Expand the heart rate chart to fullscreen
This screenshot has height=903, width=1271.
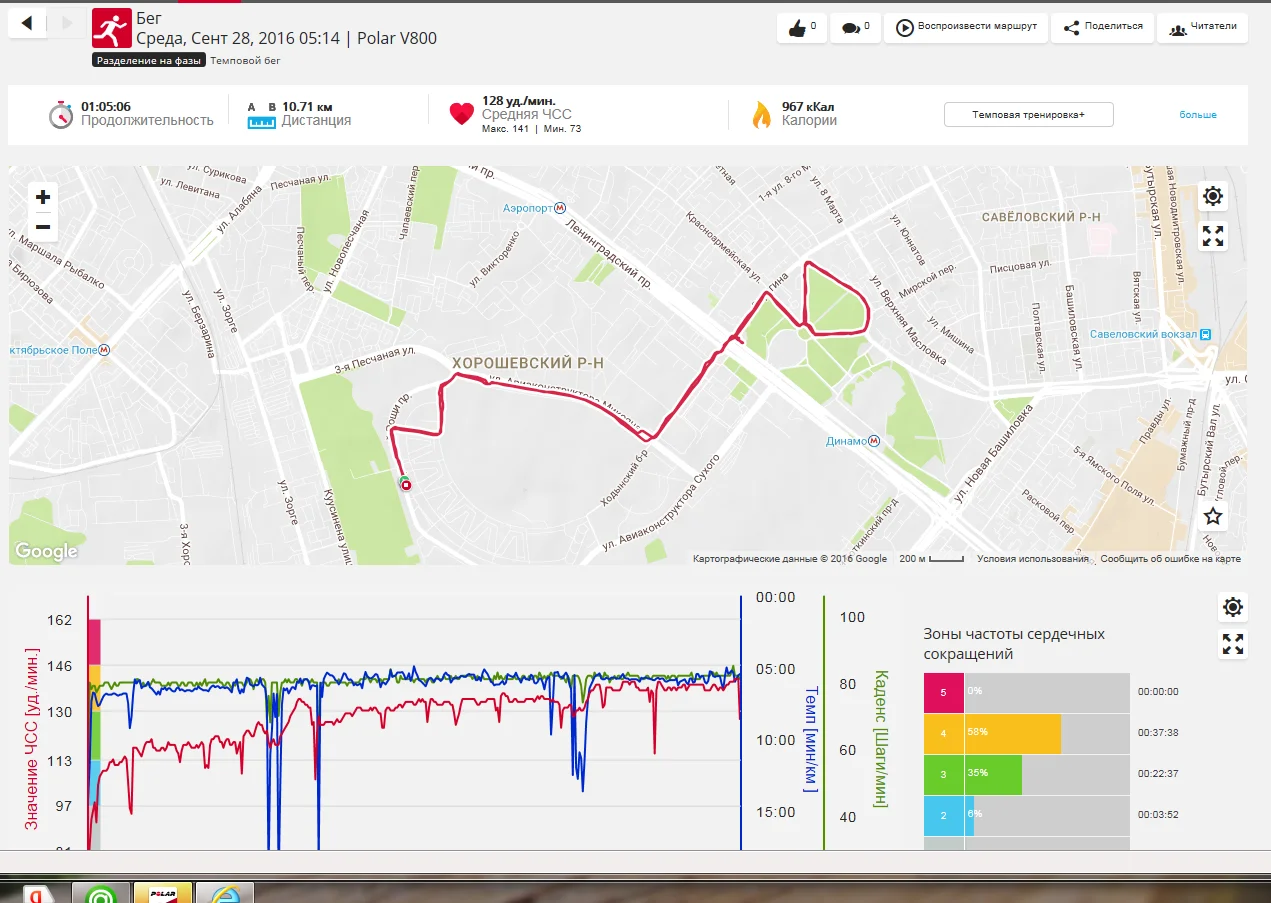tap(1233, 645)
